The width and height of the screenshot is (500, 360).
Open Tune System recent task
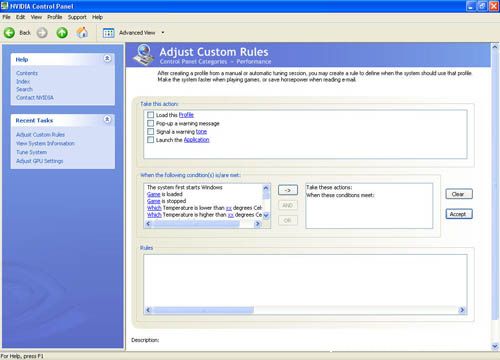coord(31,152)
